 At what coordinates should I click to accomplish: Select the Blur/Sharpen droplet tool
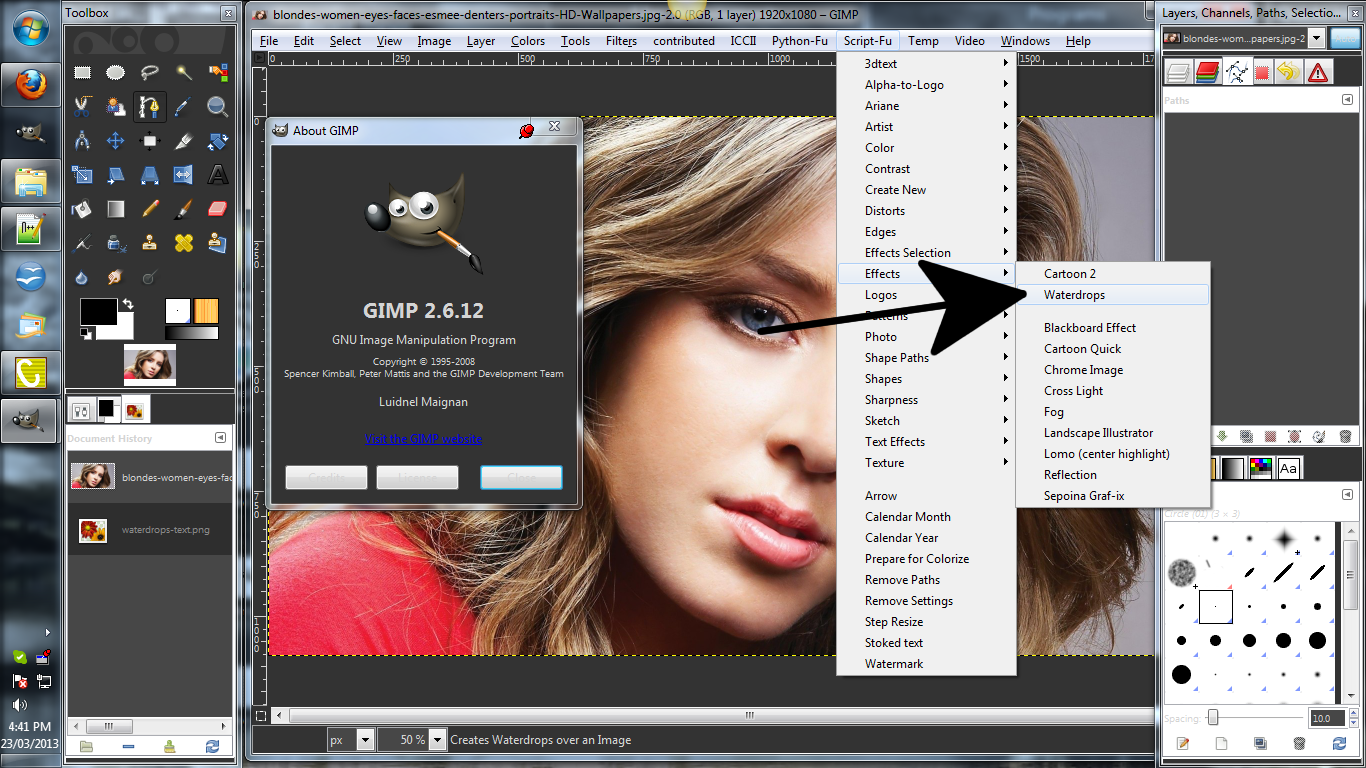[x=82, y=276]
